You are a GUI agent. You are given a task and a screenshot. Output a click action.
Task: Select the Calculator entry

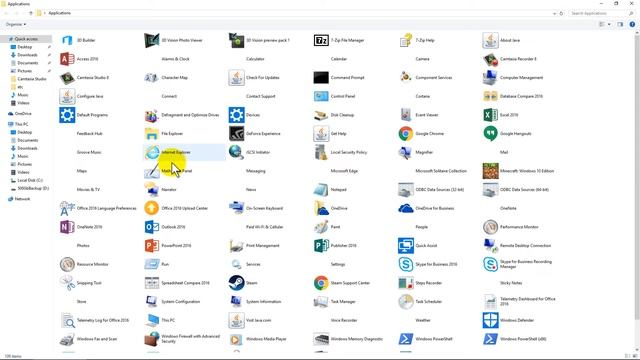pos(255,59)
